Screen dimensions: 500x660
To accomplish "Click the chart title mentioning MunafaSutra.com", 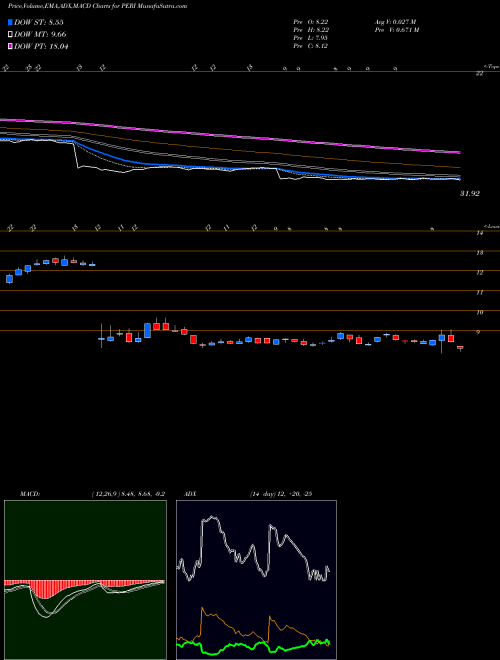I will pos(97,6).
